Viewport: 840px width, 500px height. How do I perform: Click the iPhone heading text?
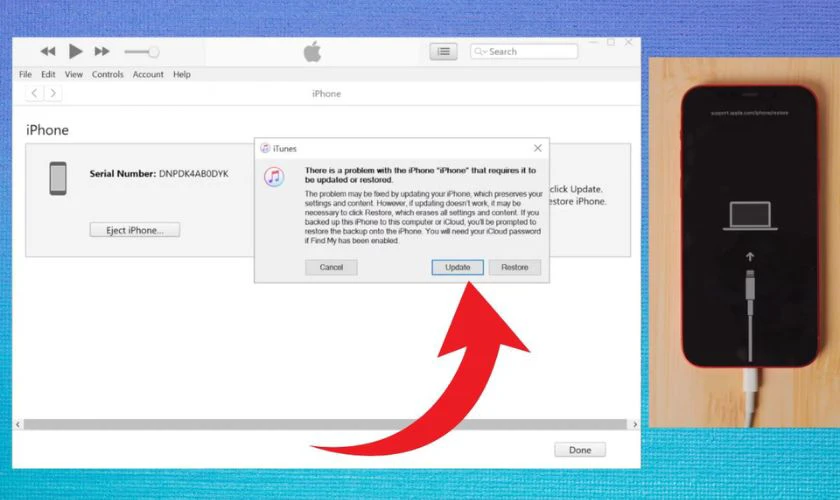(x=47, y=130)
